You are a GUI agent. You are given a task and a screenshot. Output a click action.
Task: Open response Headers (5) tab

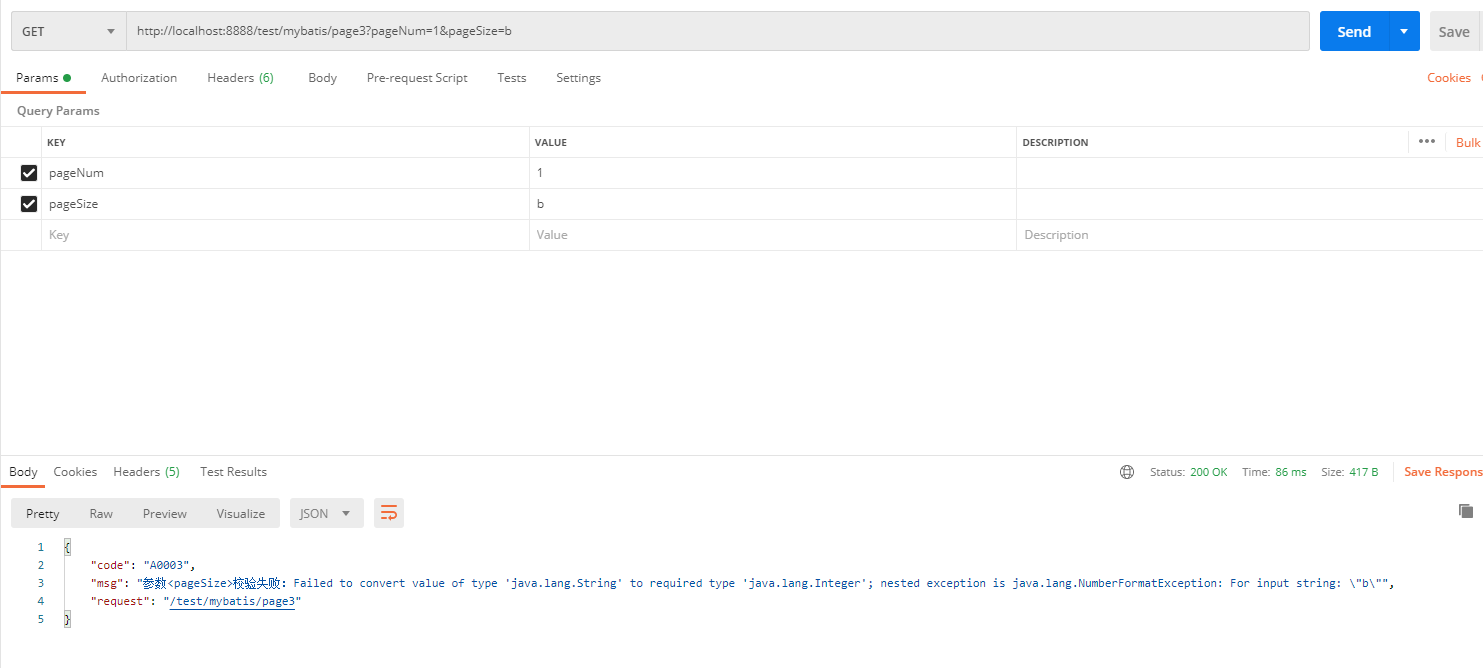[146, 472]
